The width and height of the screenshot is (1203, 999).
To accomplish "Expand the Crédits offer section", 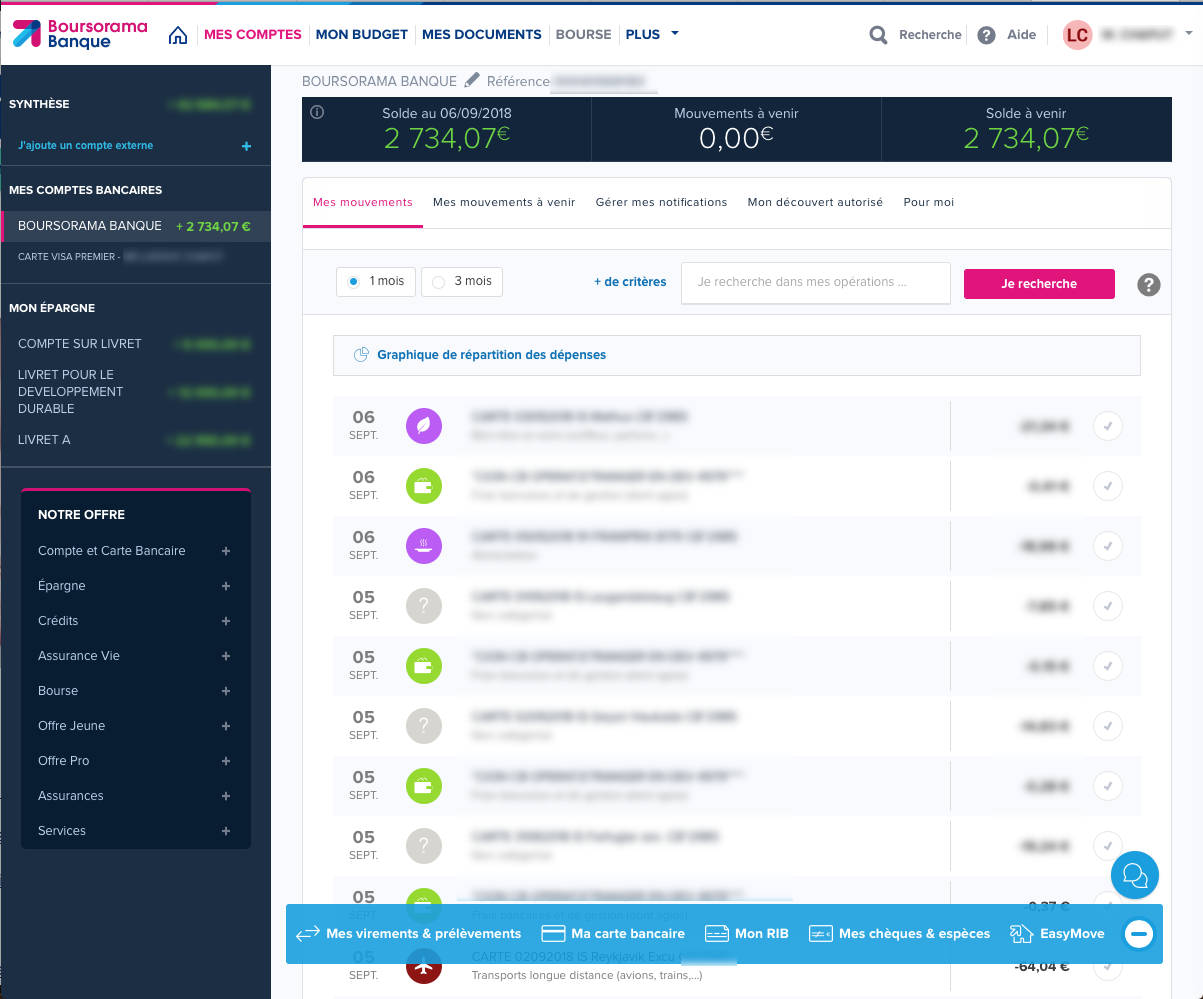I will coord(226,621).
